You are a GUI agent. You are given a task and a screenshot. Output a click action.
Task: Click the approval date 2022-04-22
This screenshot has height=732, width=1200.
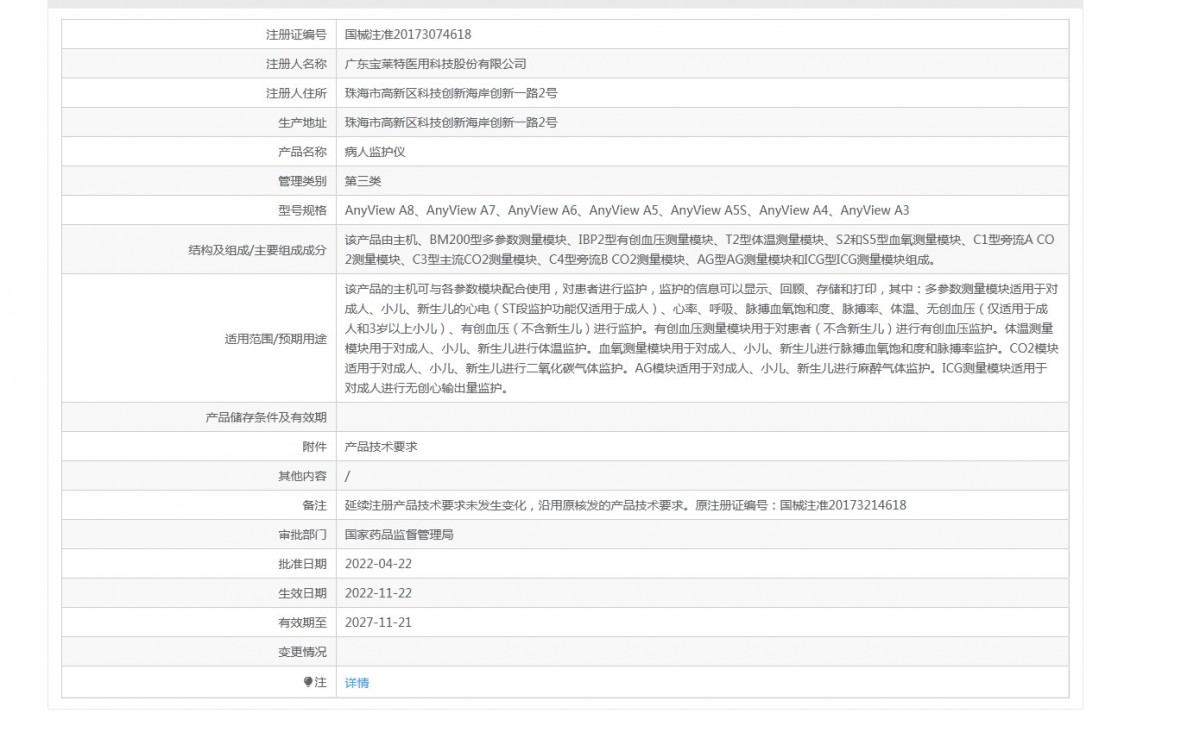tap(378, 564)
